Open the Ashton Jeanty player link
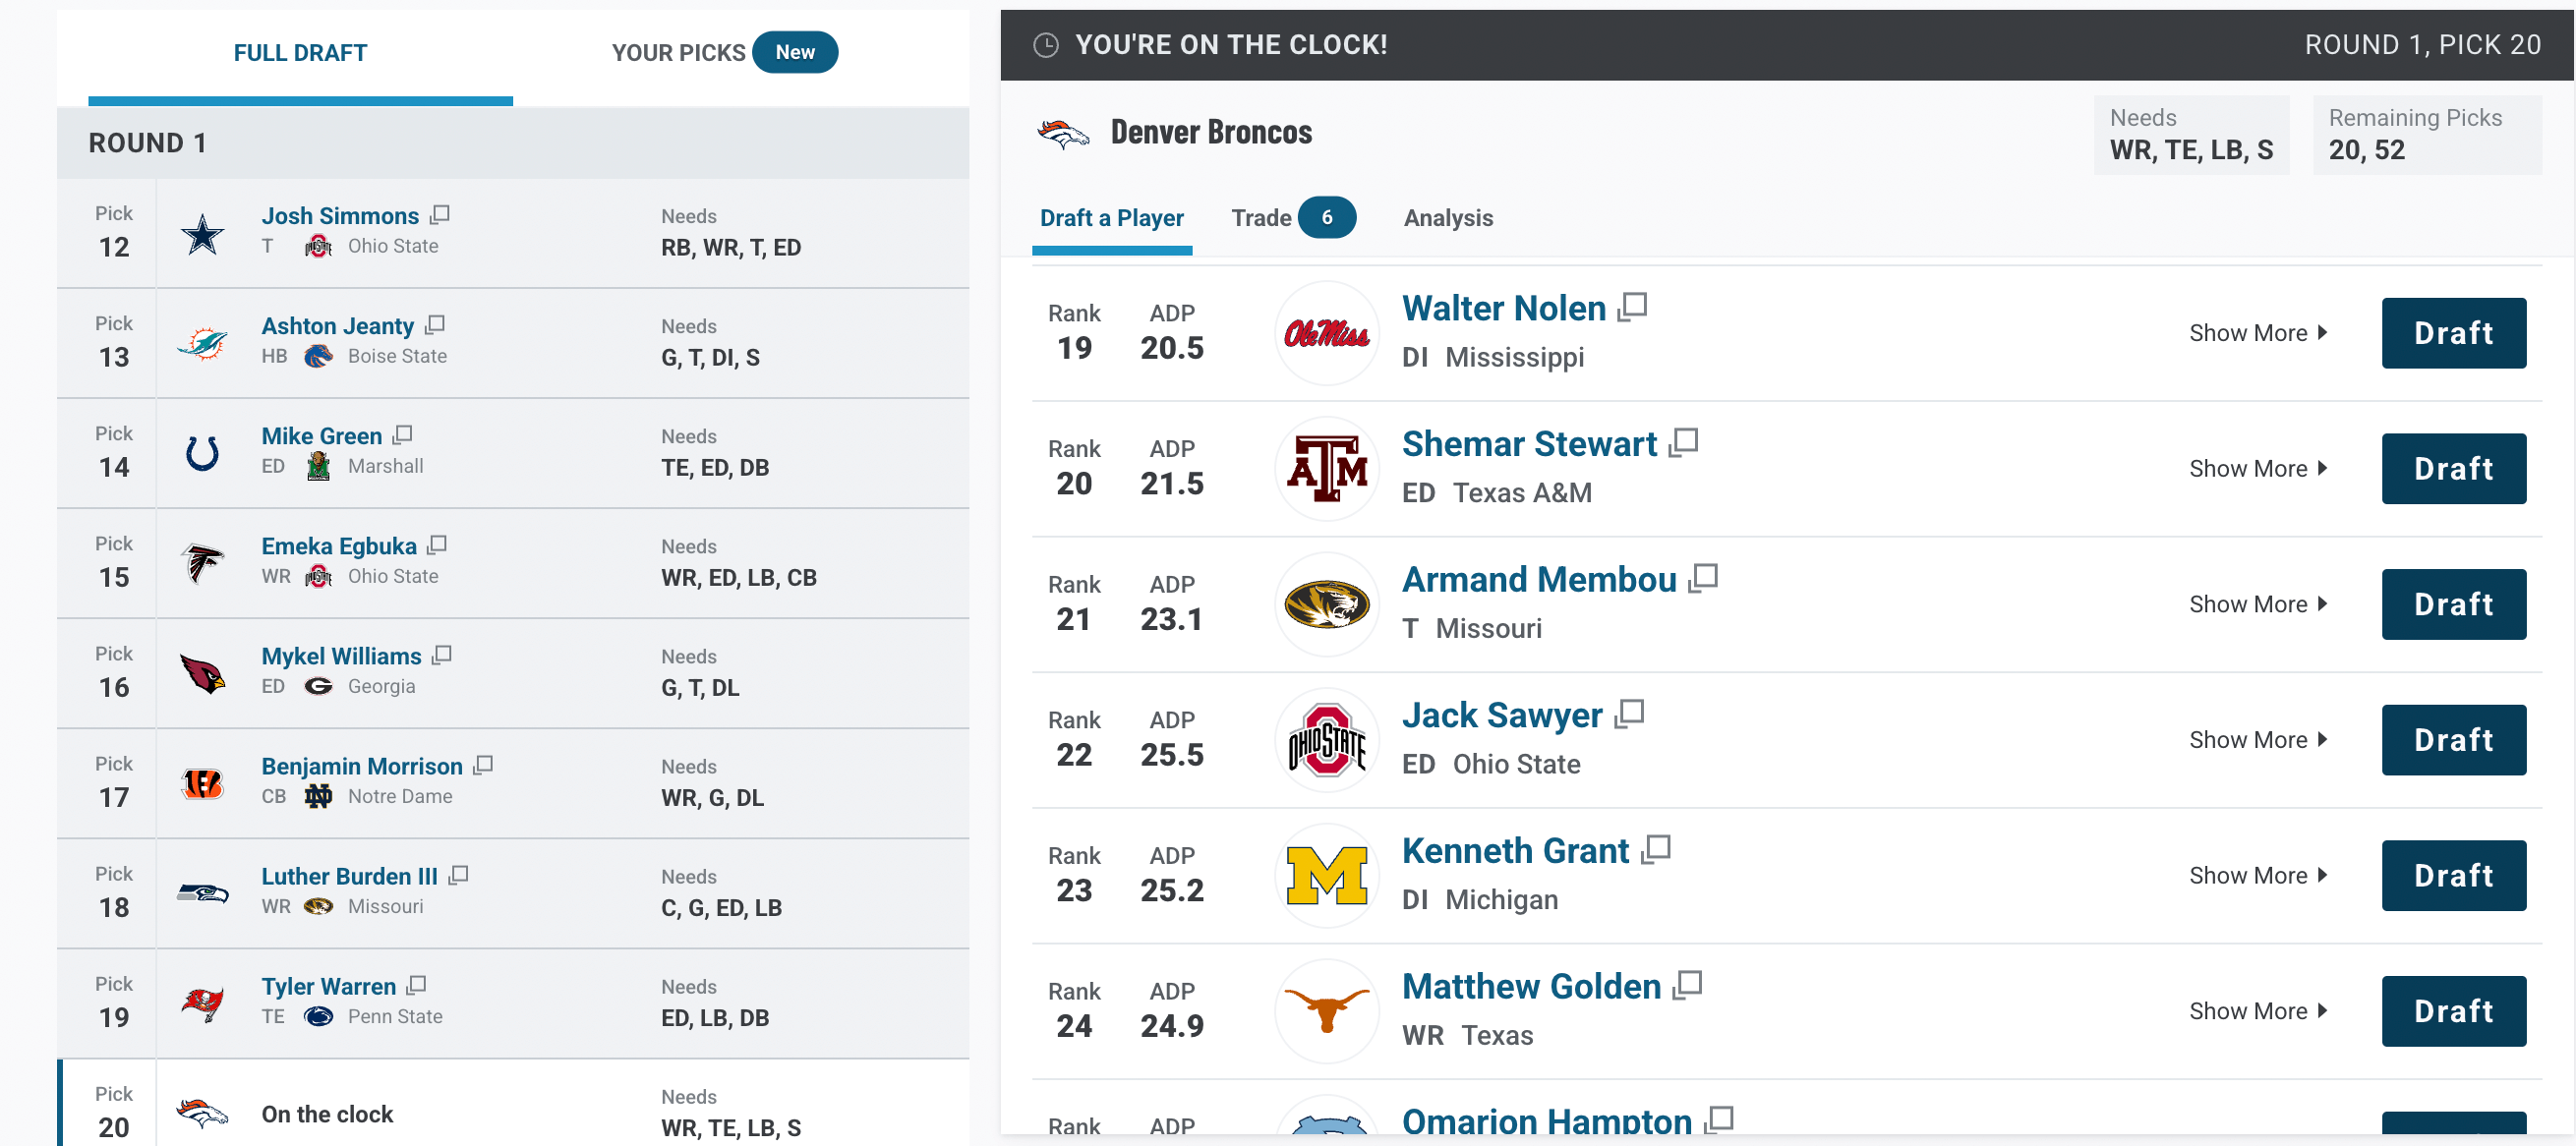Screen dimensions: 2576x1146 pyautogui.click(x=337, y=325)
